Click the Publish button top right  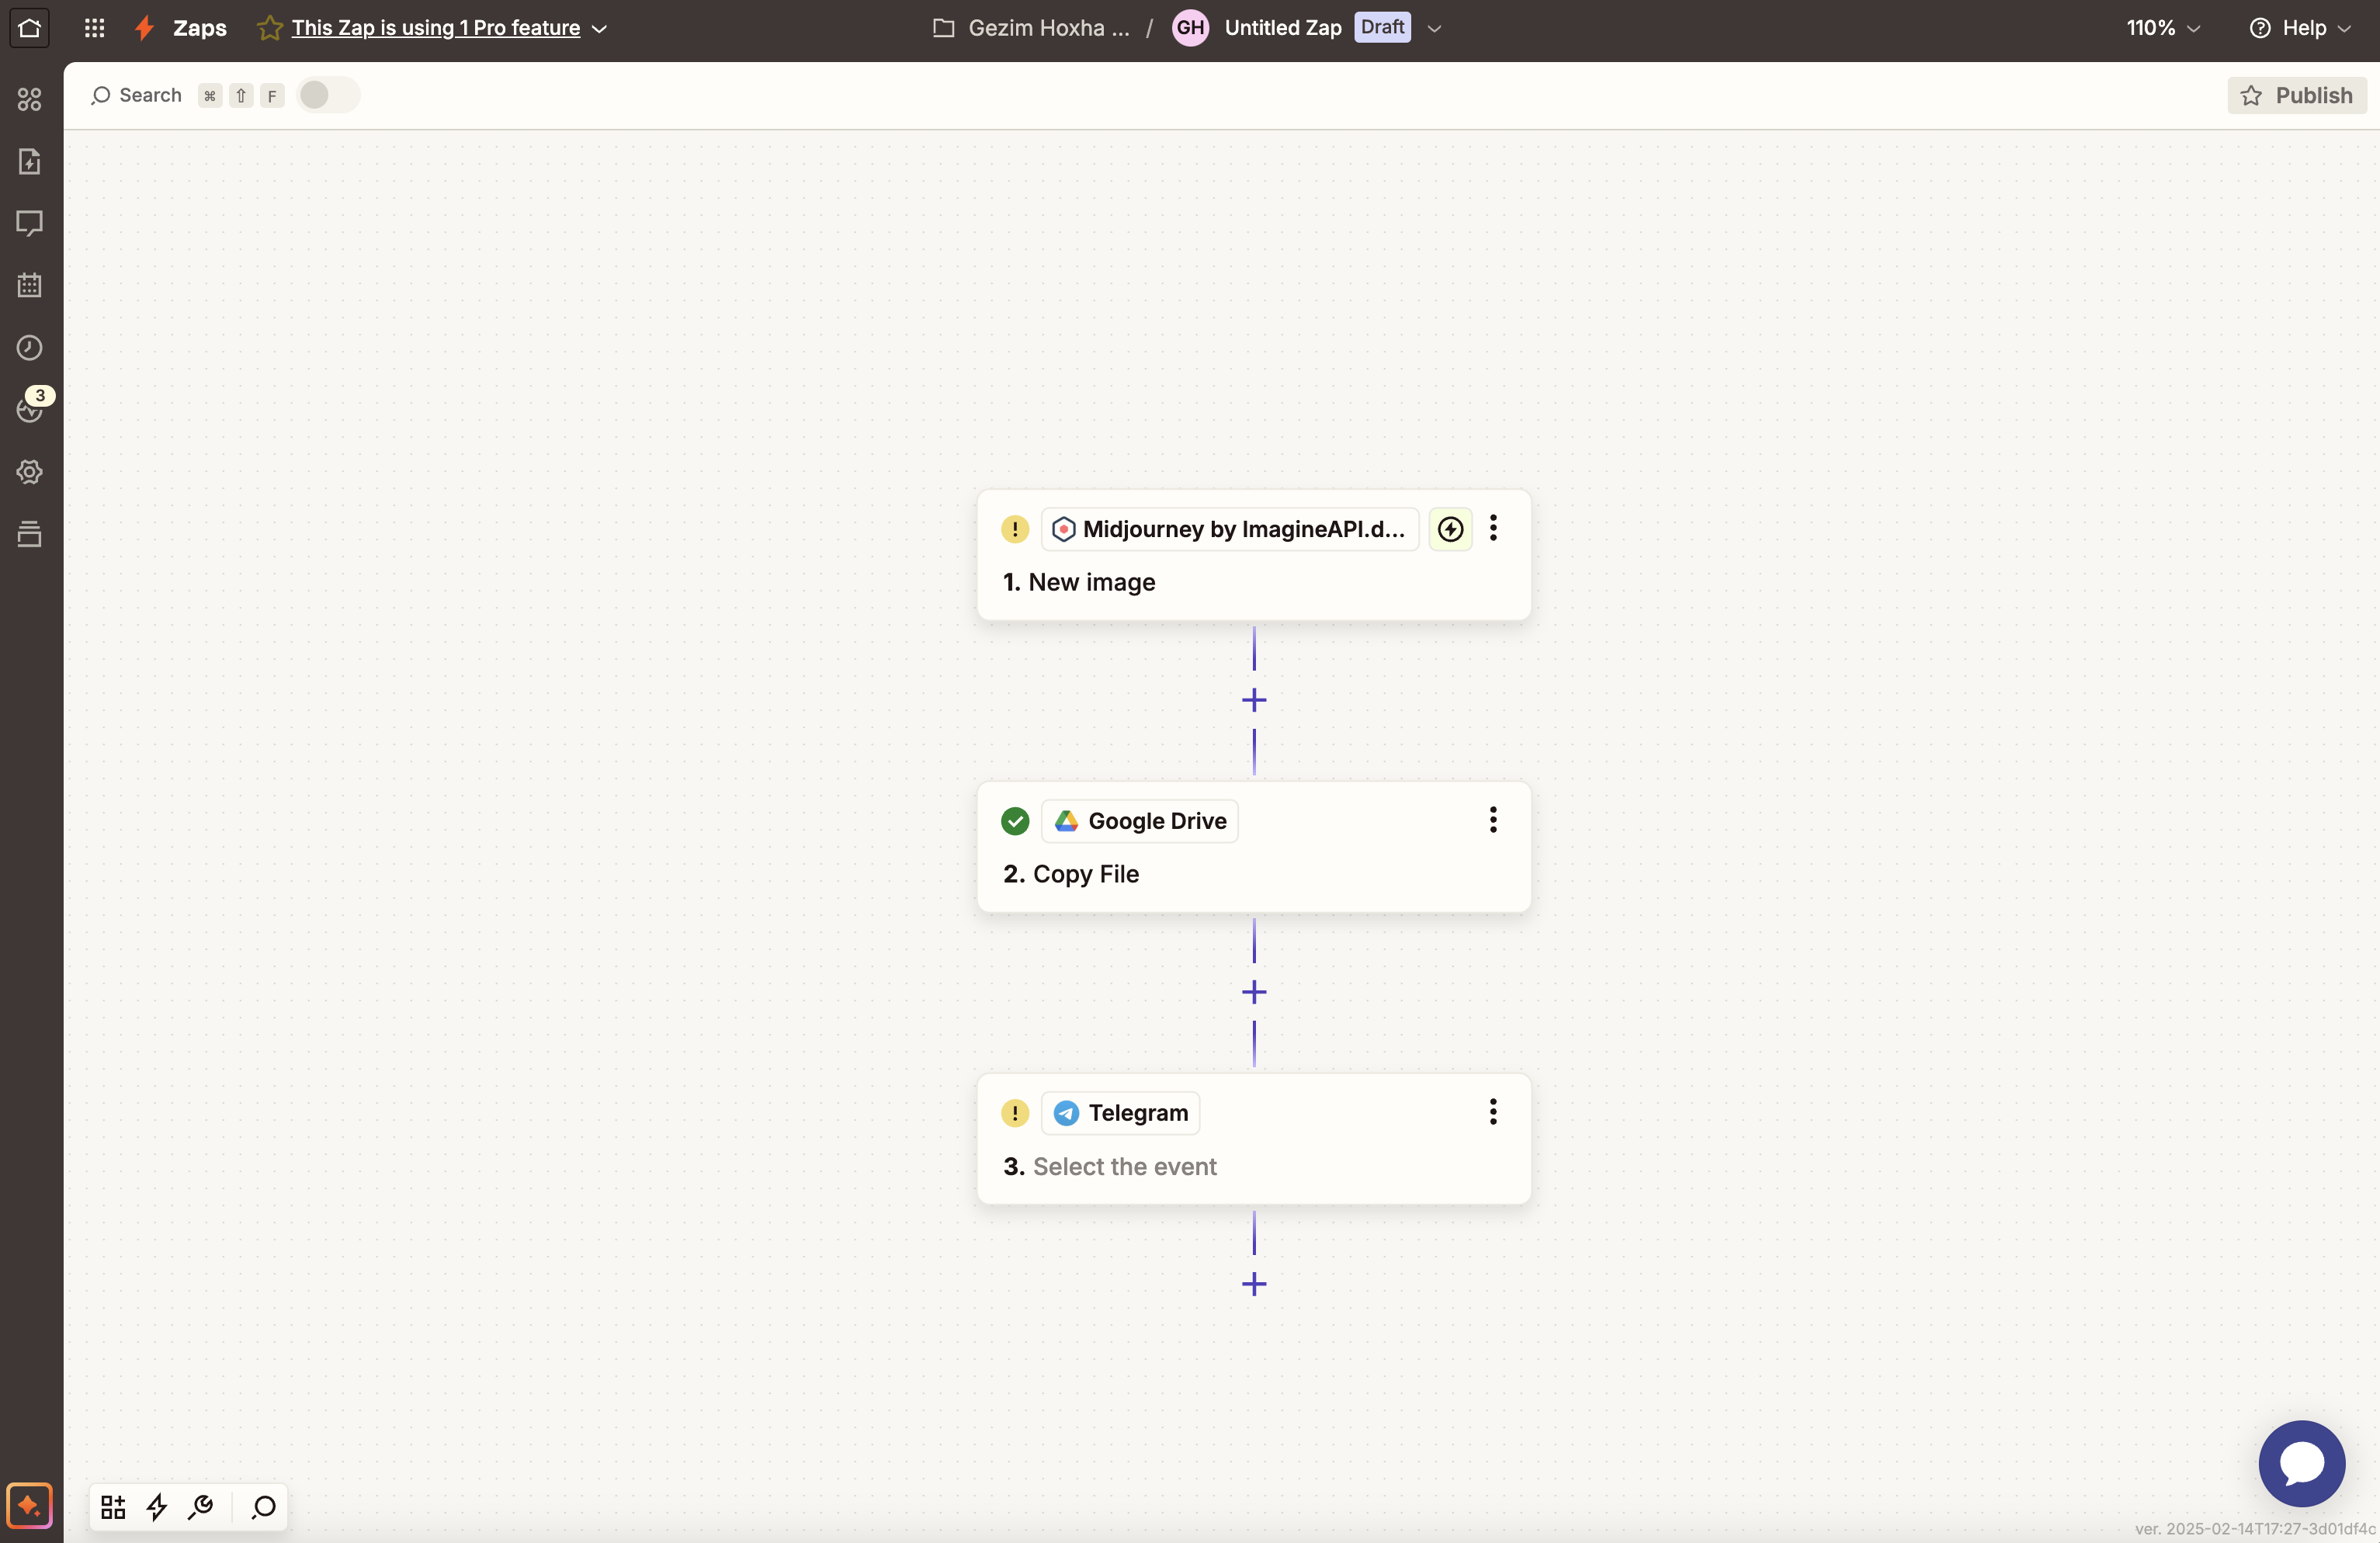pos(2297,95)
